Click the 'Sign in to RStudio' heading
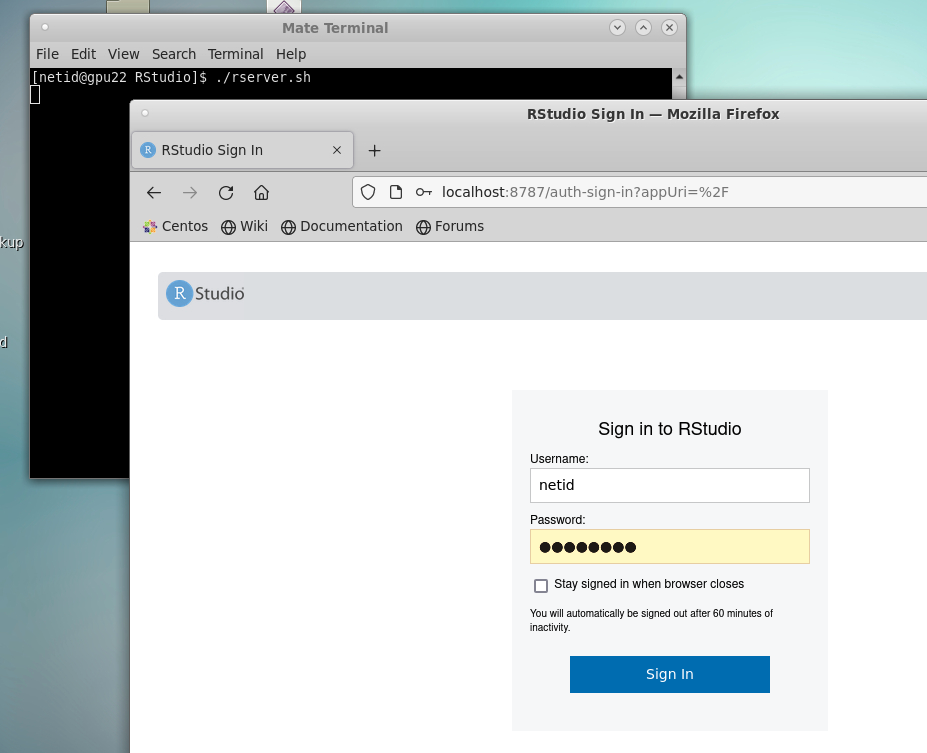The width and height of the screenshot is (927, 753). click(670, 429)
